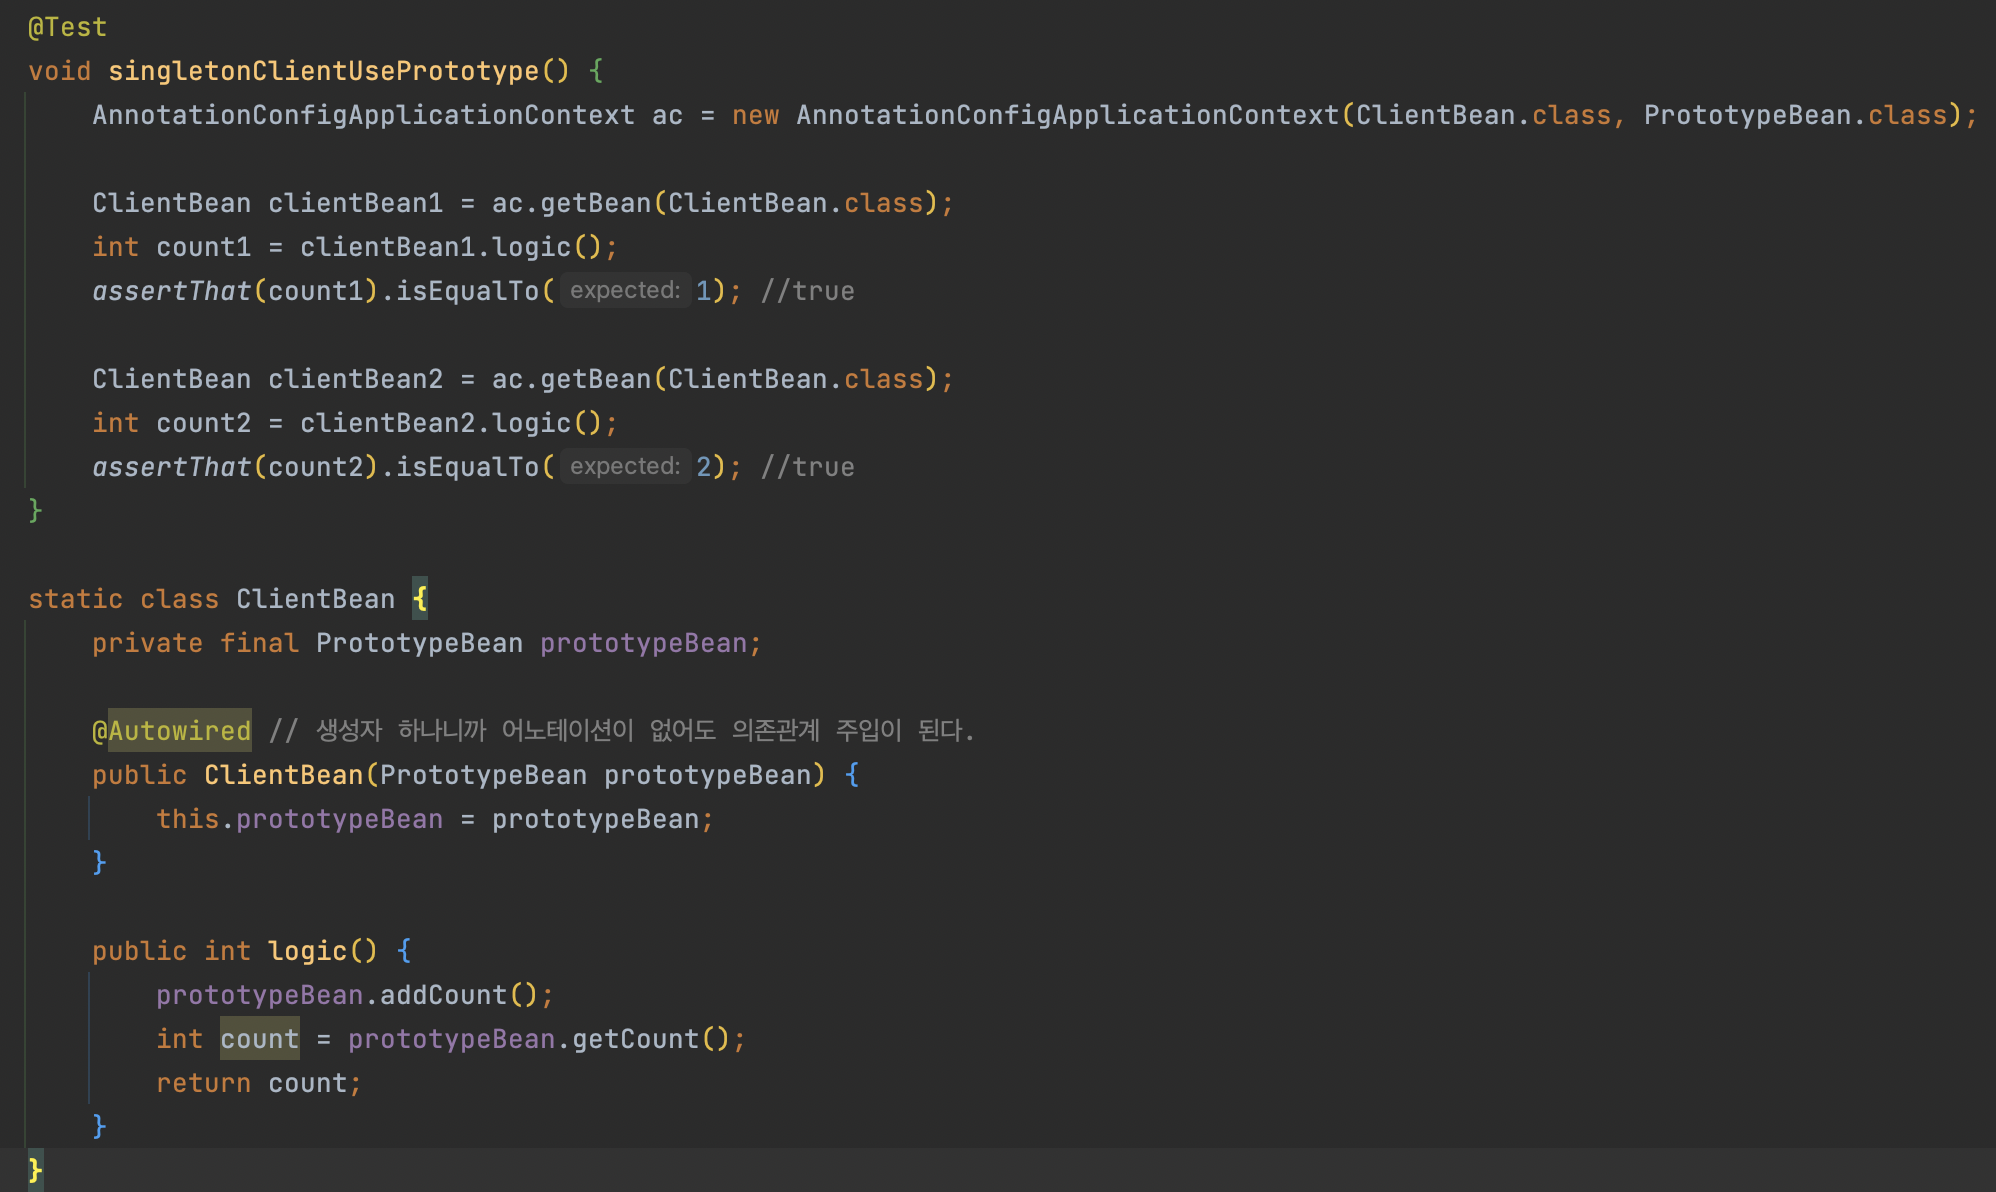Click the first //true comment
The height and width of the screenshot is (1192, 1996).
pyautogui.click(x=807, y=291)
